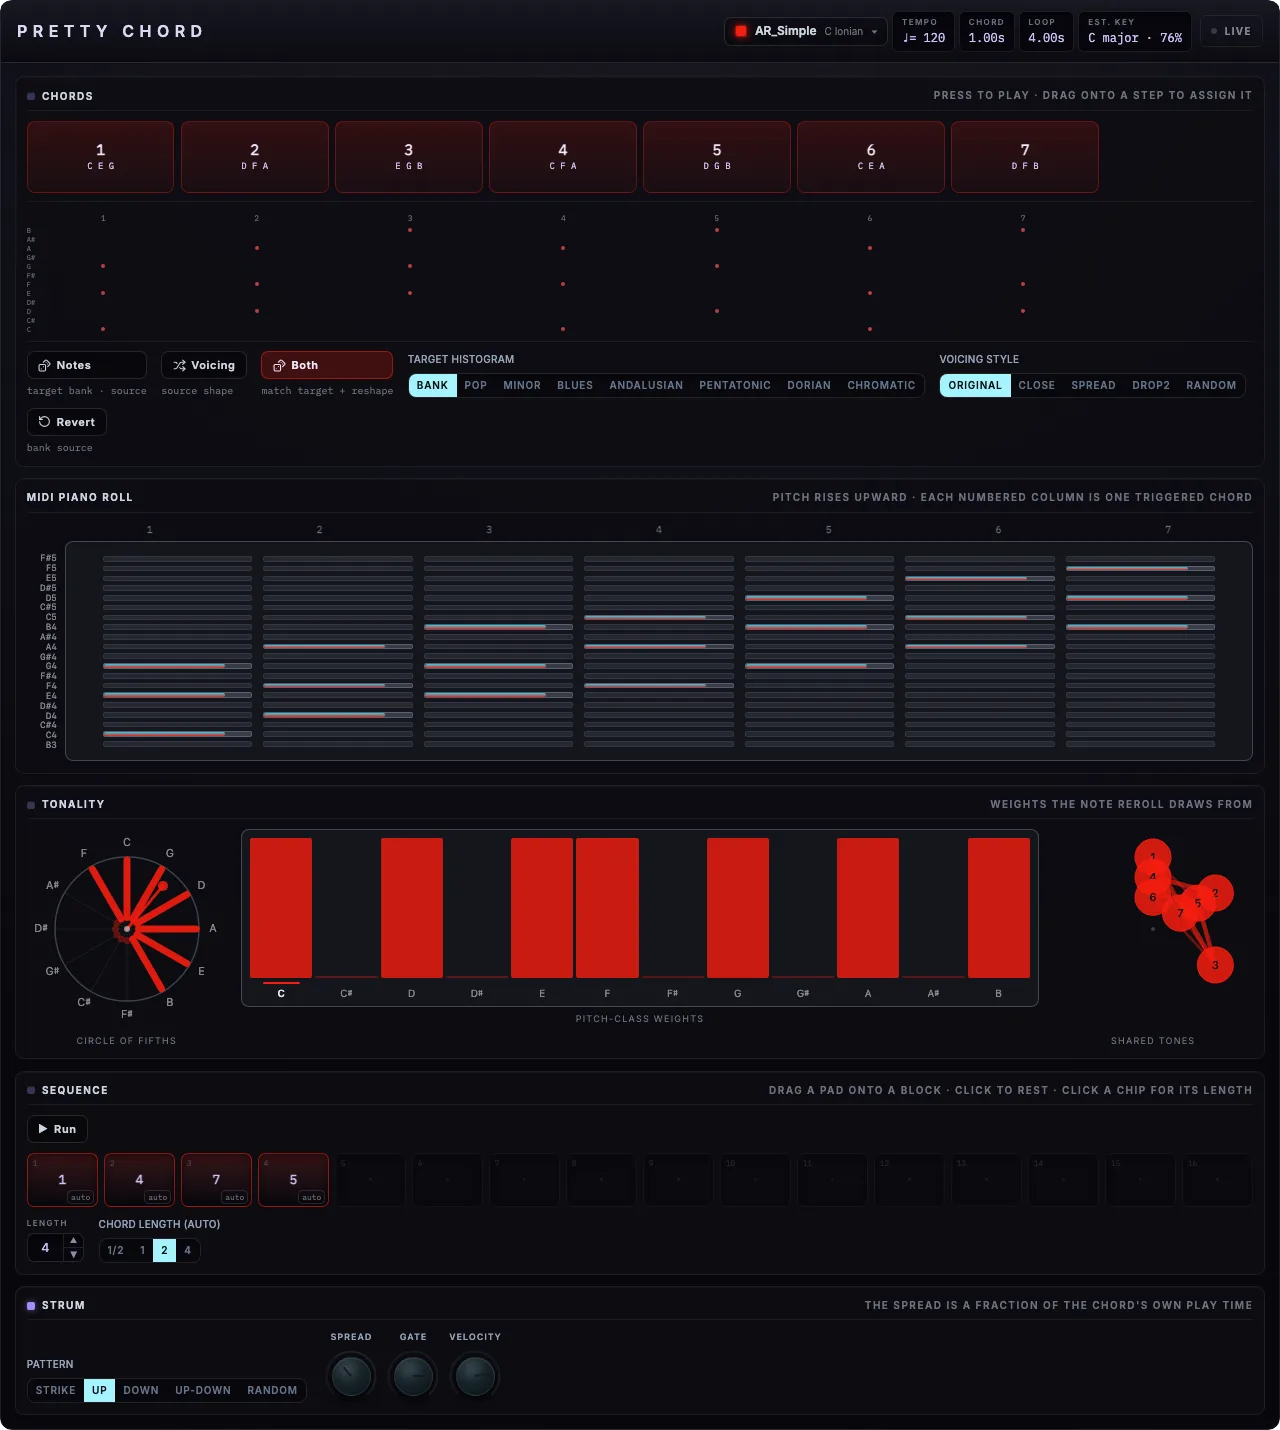
Task: Choose the DORIAN target histogram tab
Action: coord(809,385)
